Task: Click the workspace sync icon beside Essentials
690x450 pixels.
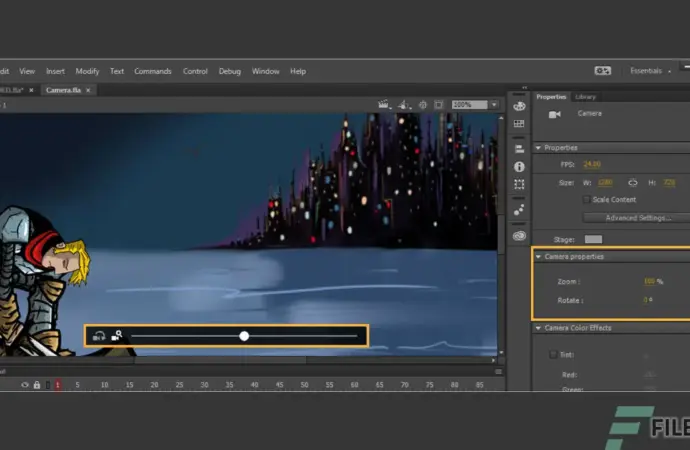Action: [x=602, y=71]
